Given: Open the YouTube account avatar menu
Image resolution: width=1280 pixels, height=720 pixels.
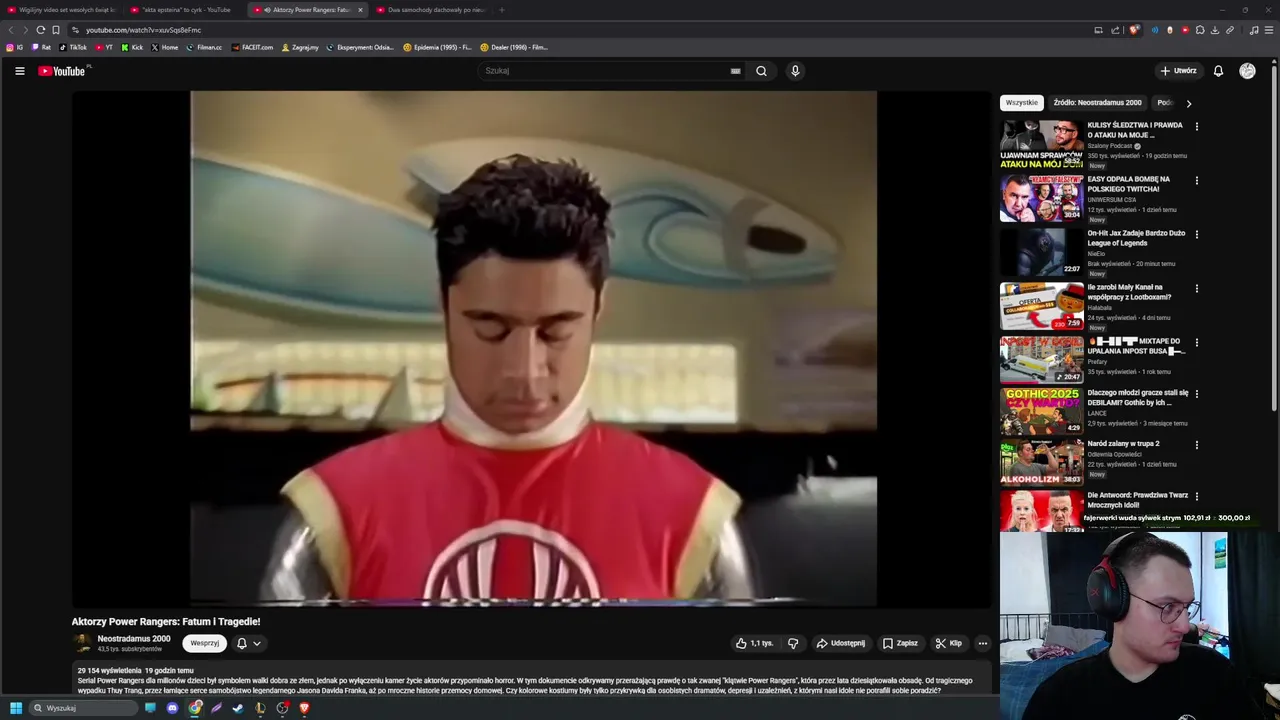Looking at the screenshot, I should click(x=1247, y=71).
